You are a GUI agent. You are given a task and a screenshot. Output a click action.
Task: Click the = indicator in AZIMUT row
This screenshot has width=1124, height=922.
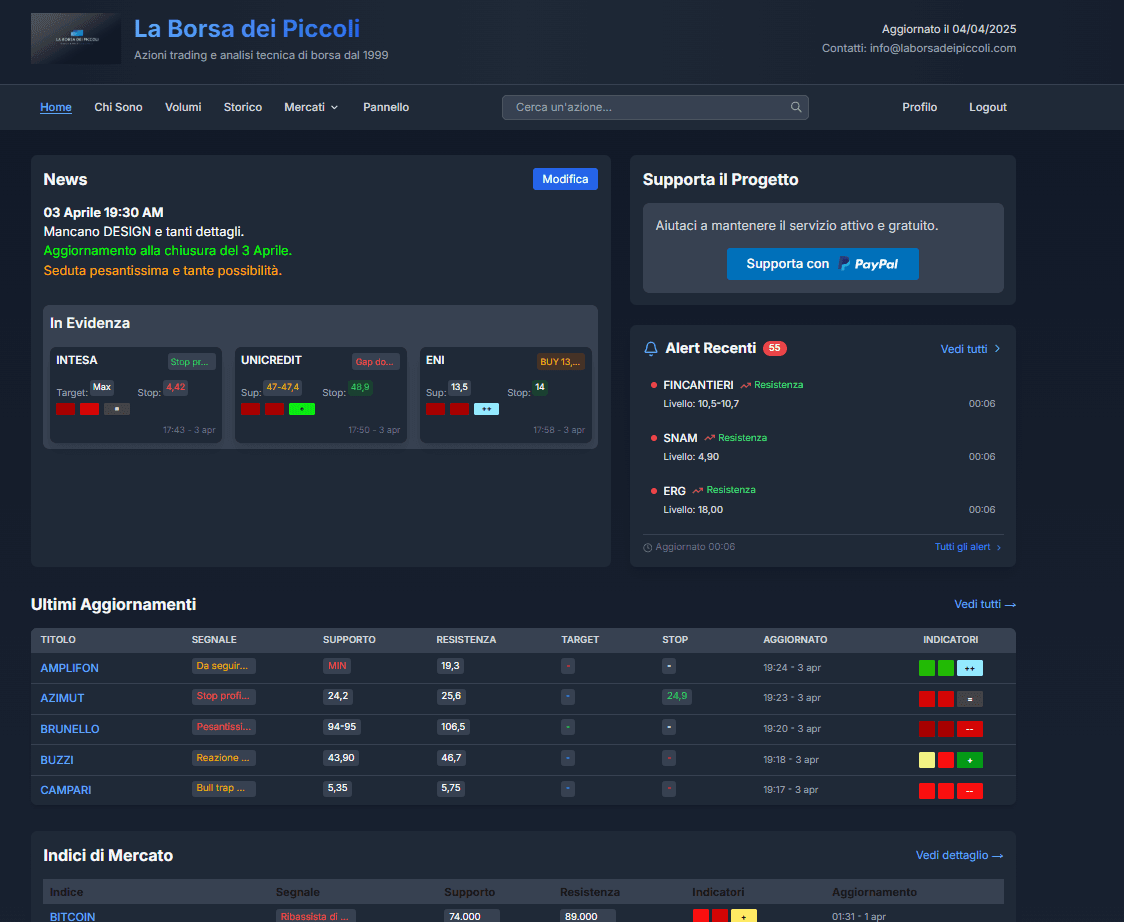970,699
